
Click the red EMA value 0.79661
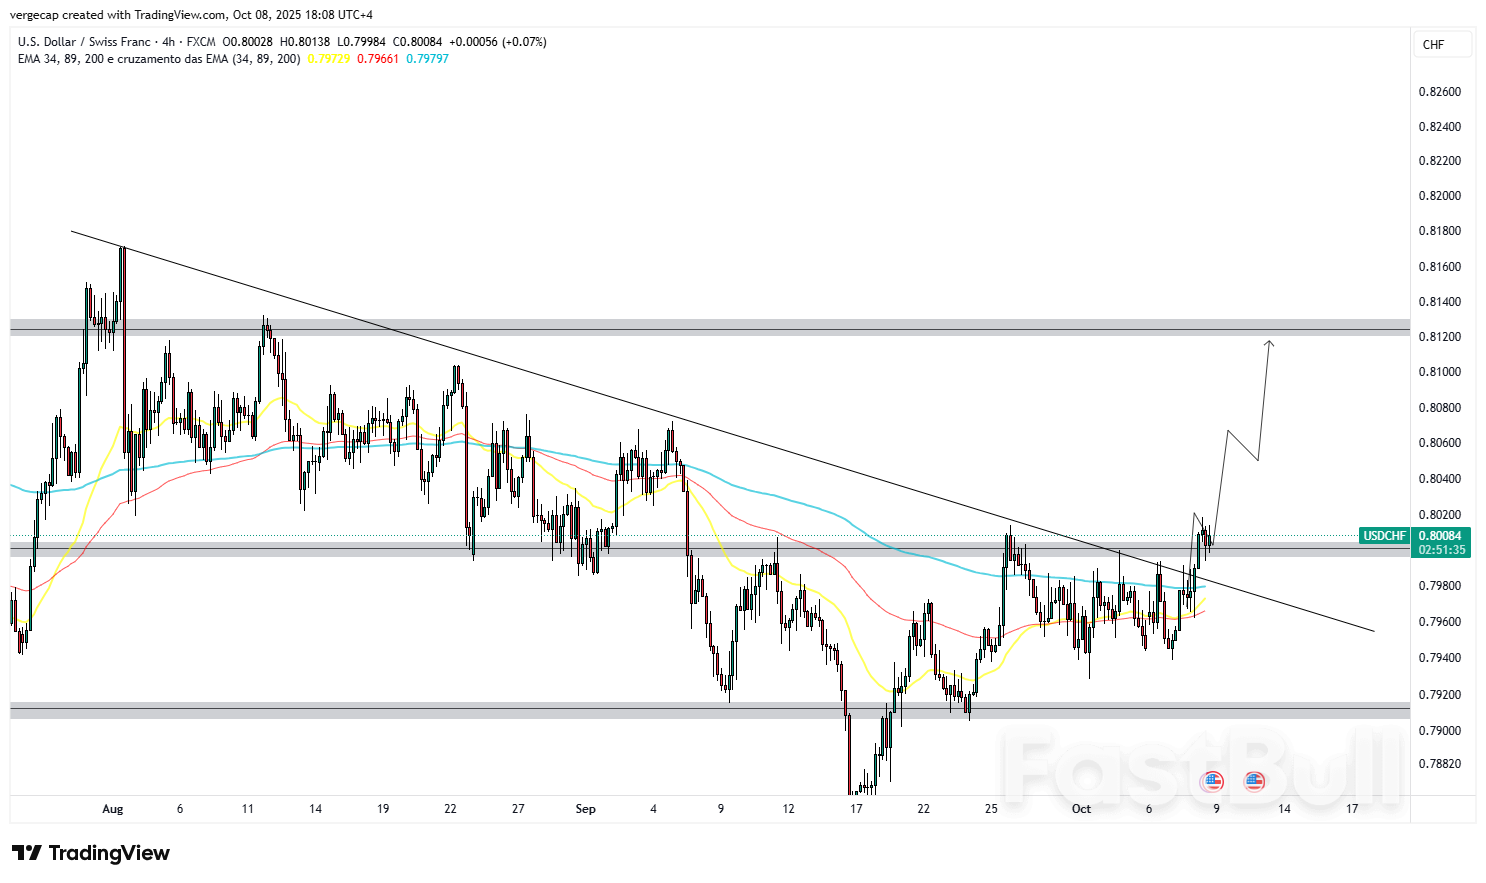coord(378,59)
